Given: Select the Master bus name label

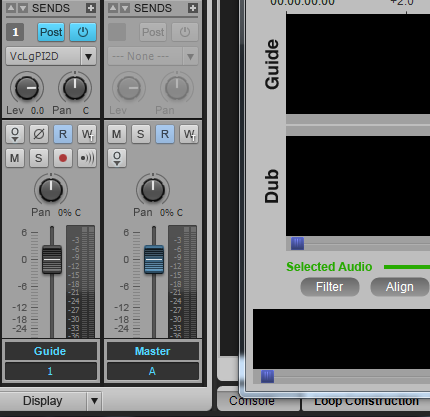Looking at the screenshot, I should pos(153,351).
